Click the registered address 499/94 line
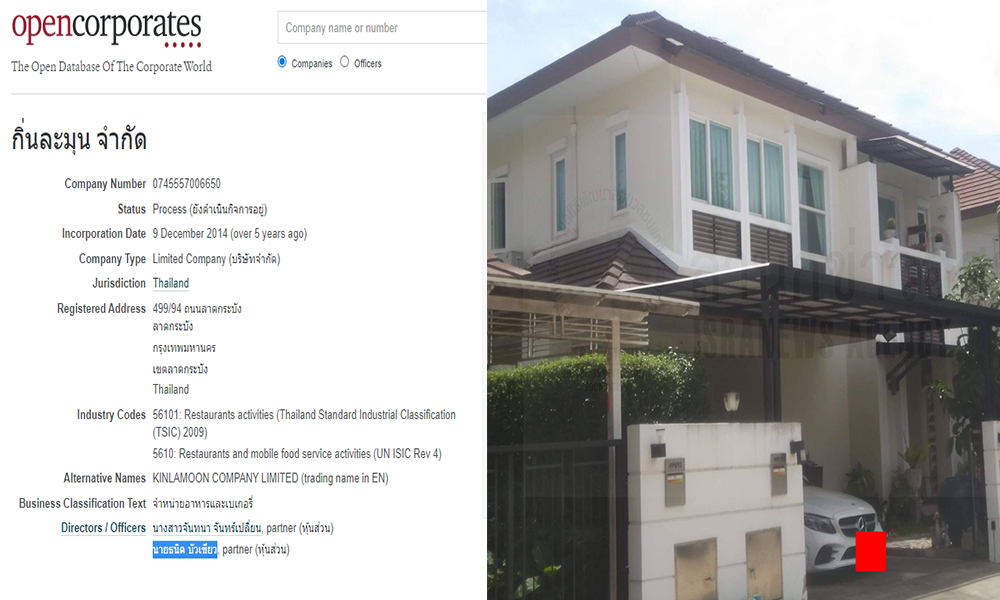The height and width of the screenshot is (600, 1000). 197,309
